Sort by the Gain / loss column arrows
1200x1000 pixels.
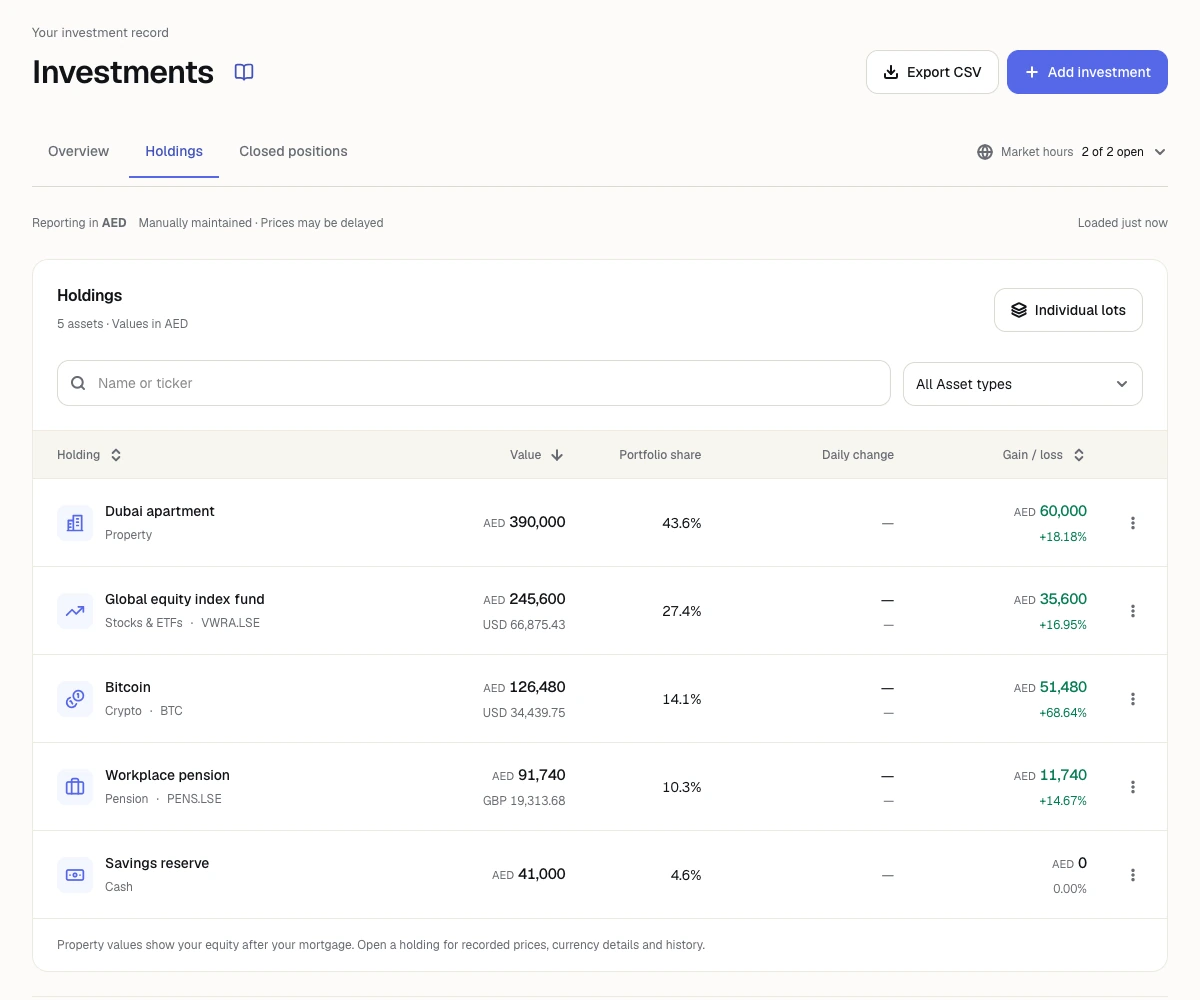tap(1079, 455)
